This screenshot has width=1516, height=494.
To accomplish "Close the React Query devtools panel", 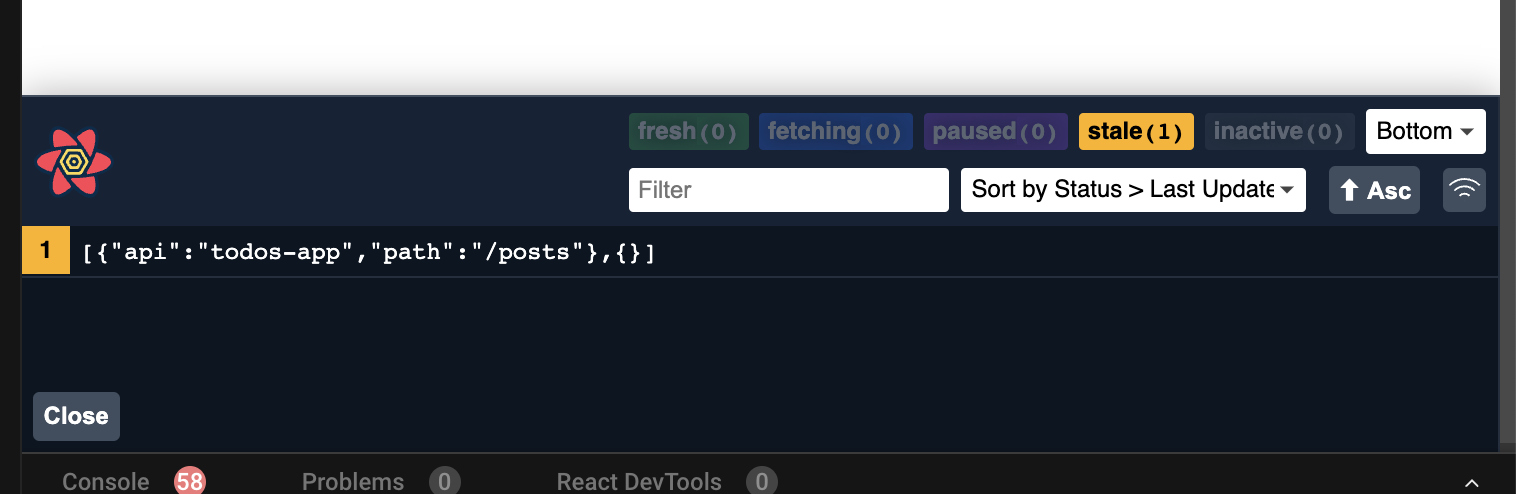I will tap(76, 416).
